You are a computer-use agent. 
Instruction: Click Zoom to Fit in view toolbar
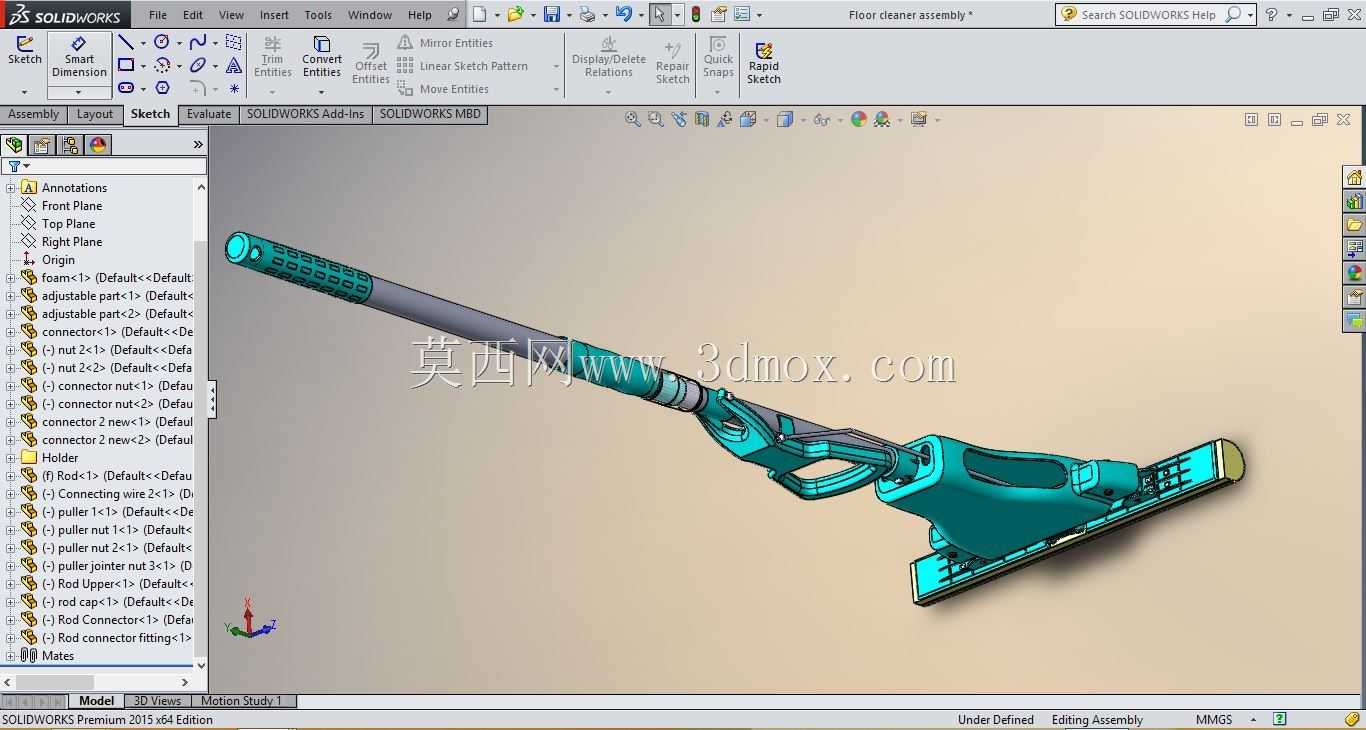633,119
